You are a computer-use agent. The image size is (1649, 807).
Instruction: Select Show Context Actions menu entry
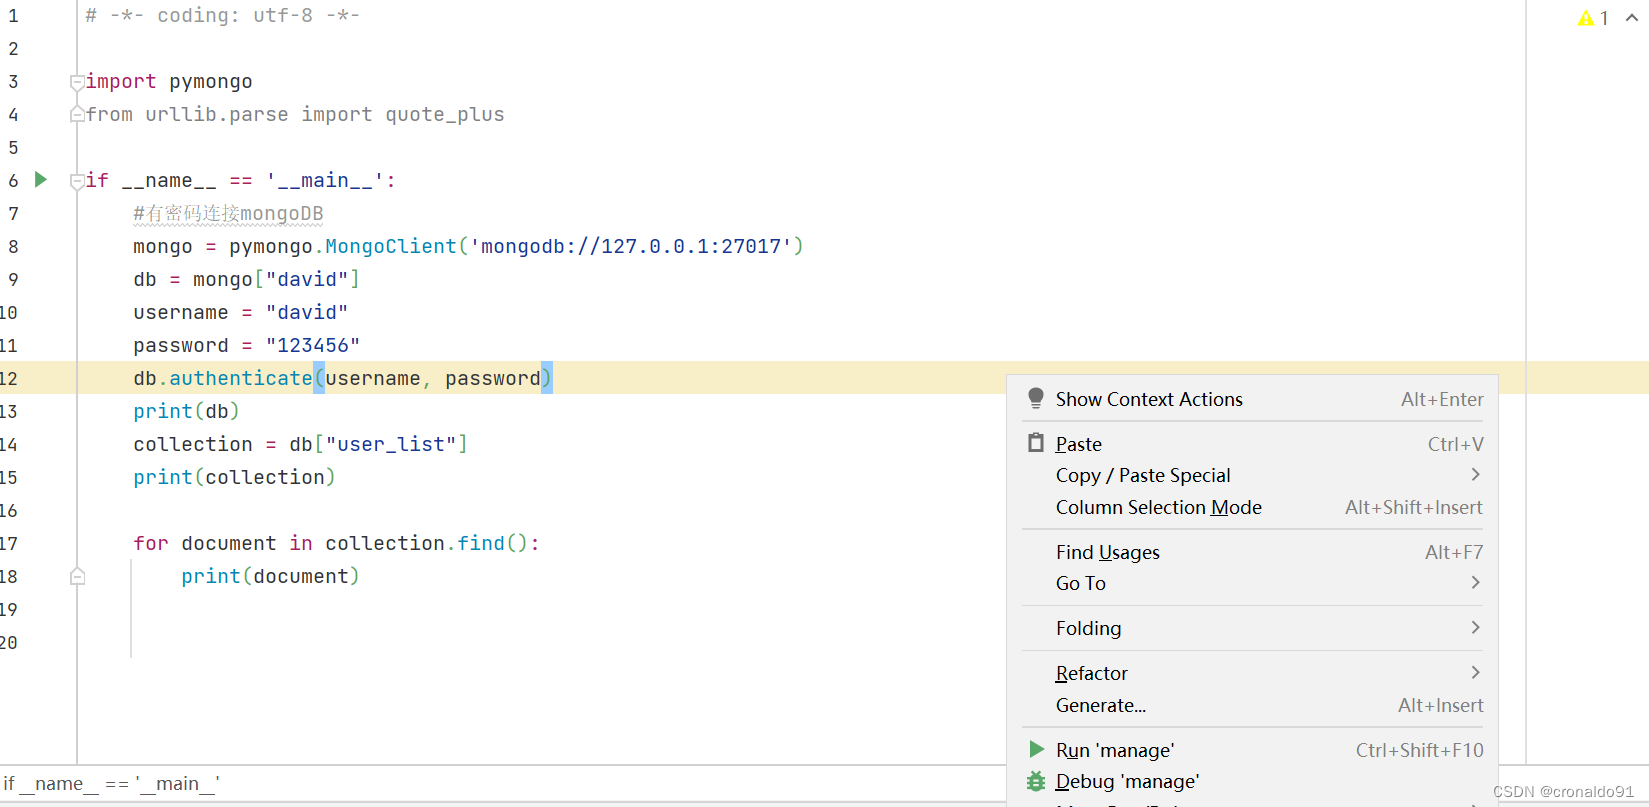pyautogui.click(x=1252, y=399)
